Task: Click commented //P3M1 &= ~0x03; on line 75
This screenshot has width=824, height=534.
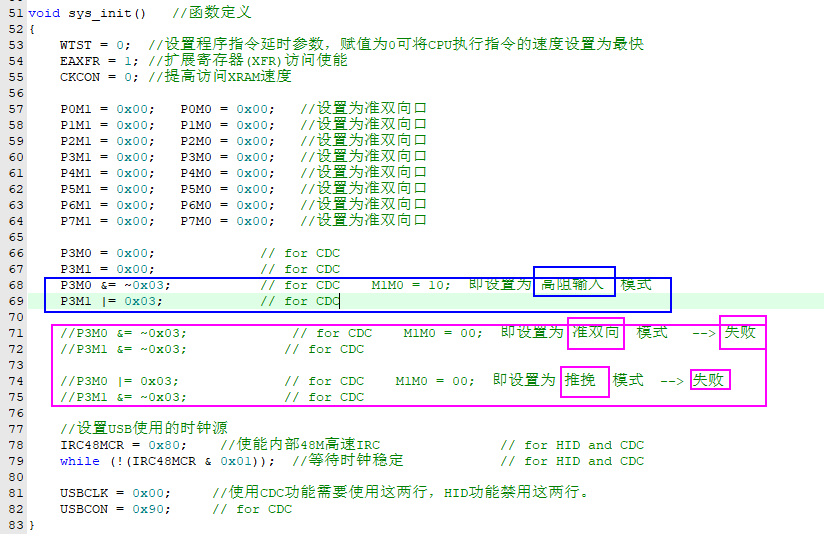Action: coord(123,397)
